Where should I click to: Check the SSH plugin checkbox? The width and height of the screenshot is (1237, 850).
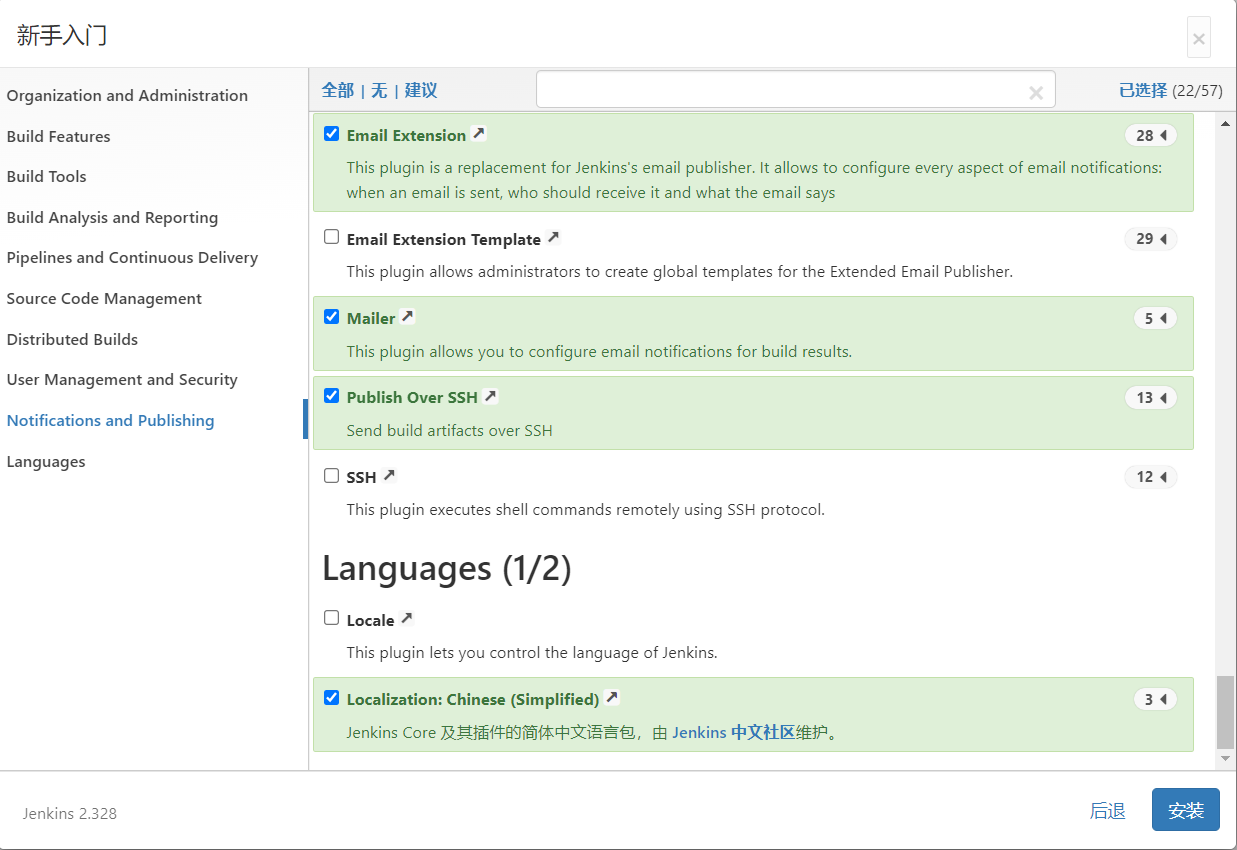pos(331,476)
